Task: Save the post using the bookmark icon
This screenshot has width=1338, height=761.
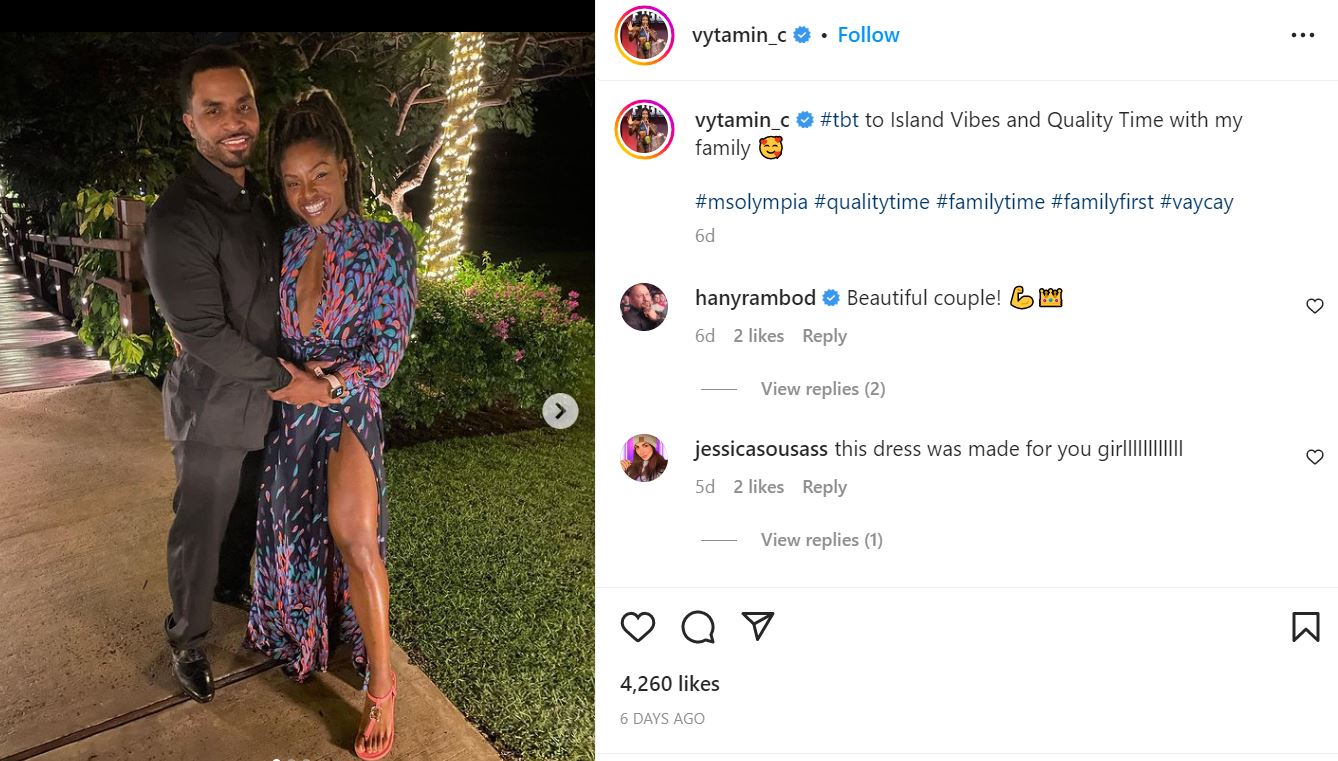Action: click(1307, 626)
